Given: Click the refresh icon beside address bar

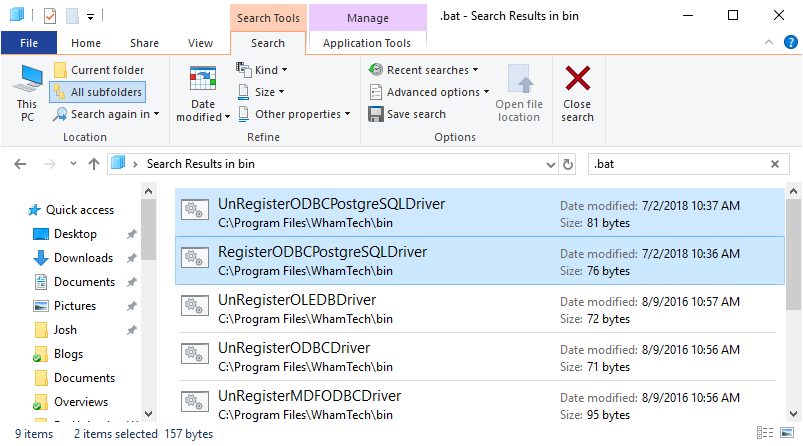Looking at the screenshot, I should (569, 164).
